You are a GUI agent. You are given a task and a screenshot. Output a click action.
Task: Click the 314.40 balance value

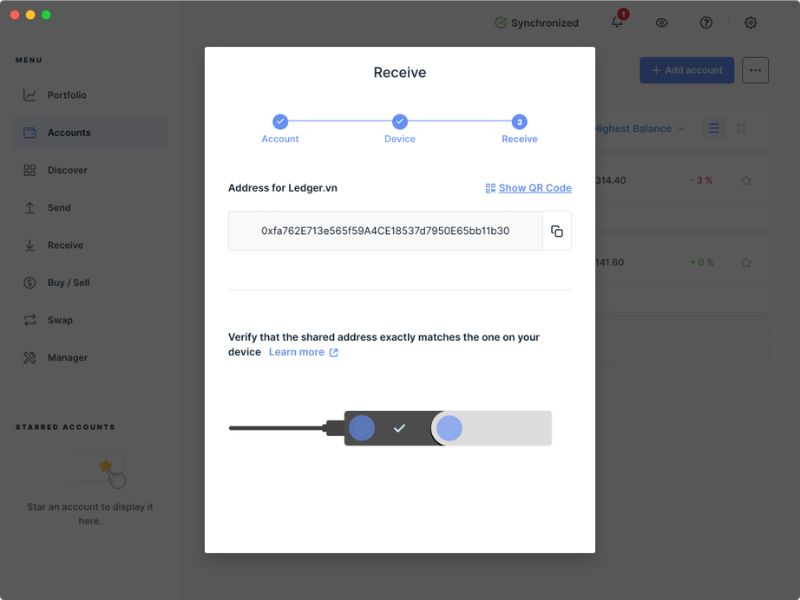610,181
